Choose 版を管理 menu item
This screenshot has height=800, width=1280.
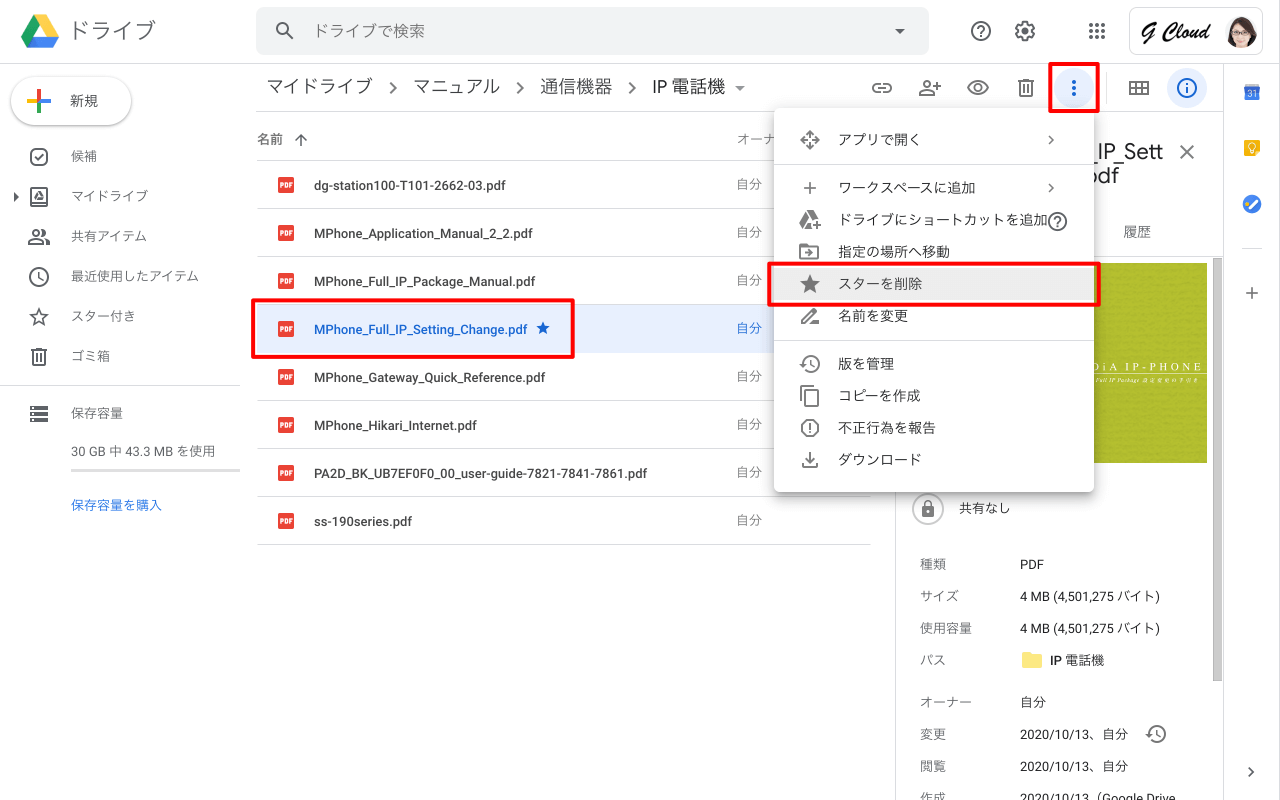click(933, 364)
